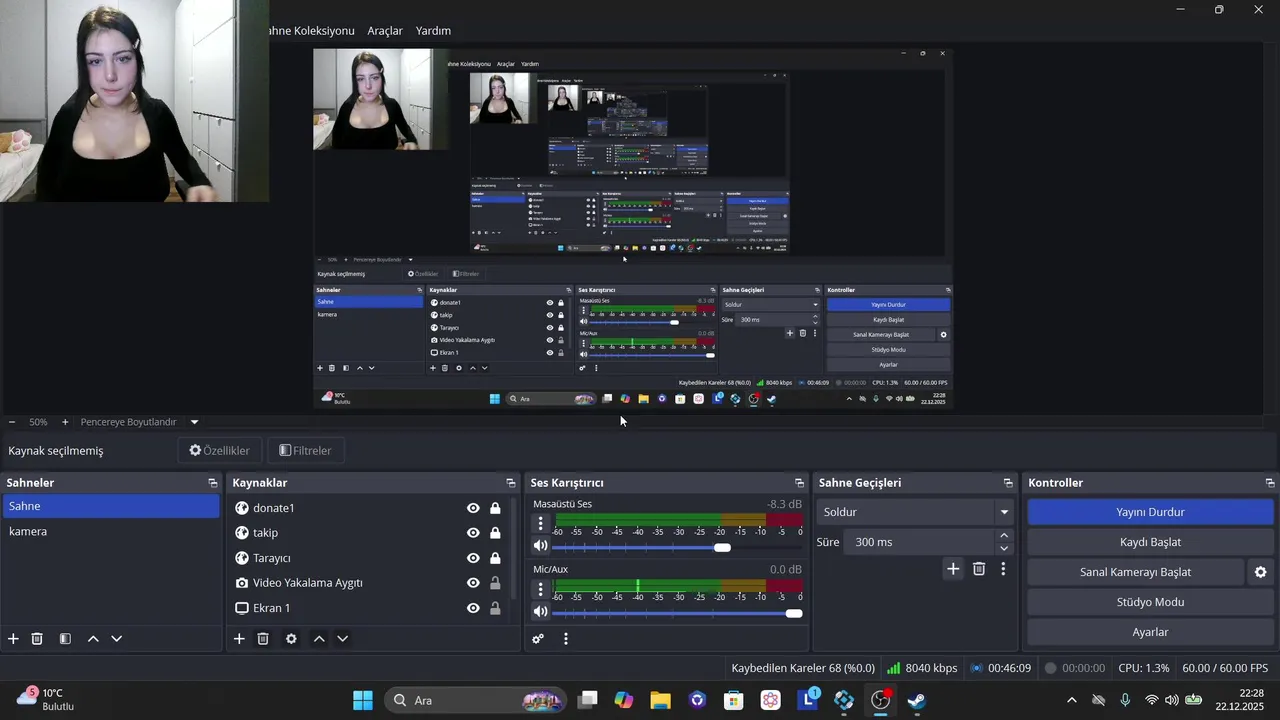Open transition properties three-dot menu
This screenshot has height=720, width=1280.
coord(1003,568)
